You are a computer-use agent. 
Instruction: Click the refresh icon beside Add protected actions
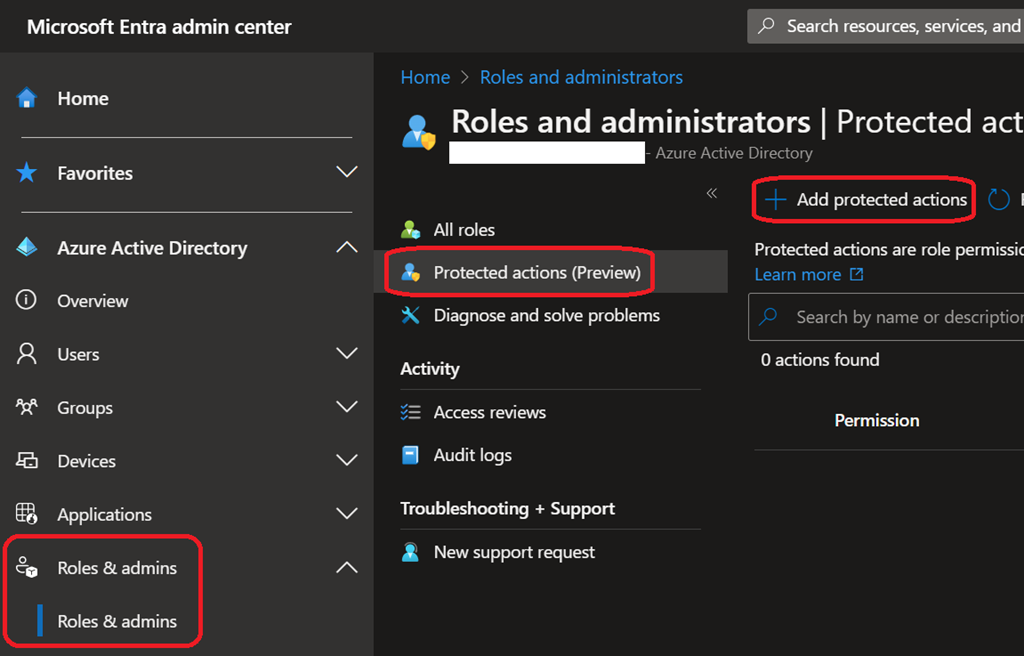(x=998, y=200)
